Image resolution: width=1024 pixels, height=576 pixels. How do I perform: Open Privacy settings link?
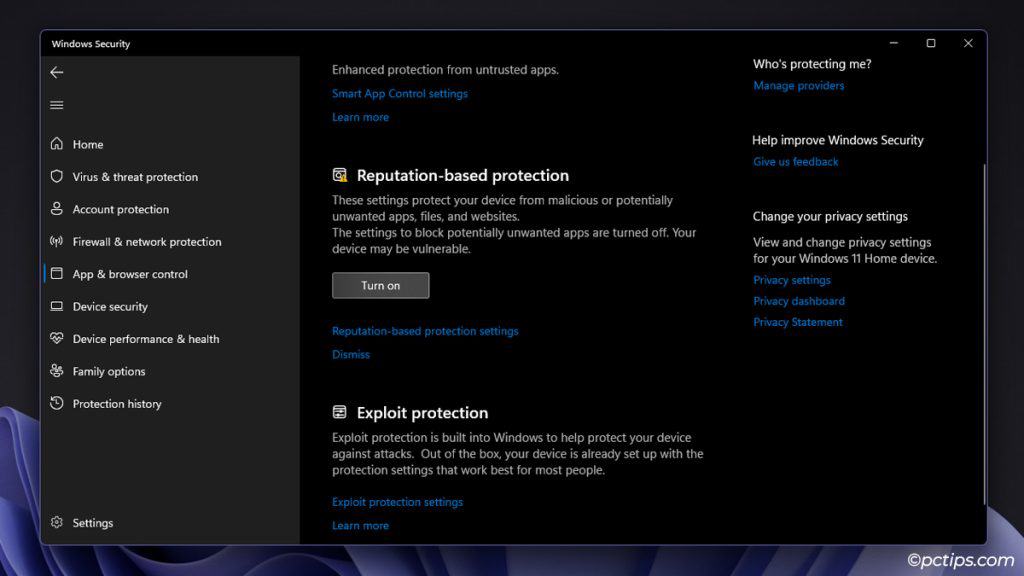click(x=792, y=280)
